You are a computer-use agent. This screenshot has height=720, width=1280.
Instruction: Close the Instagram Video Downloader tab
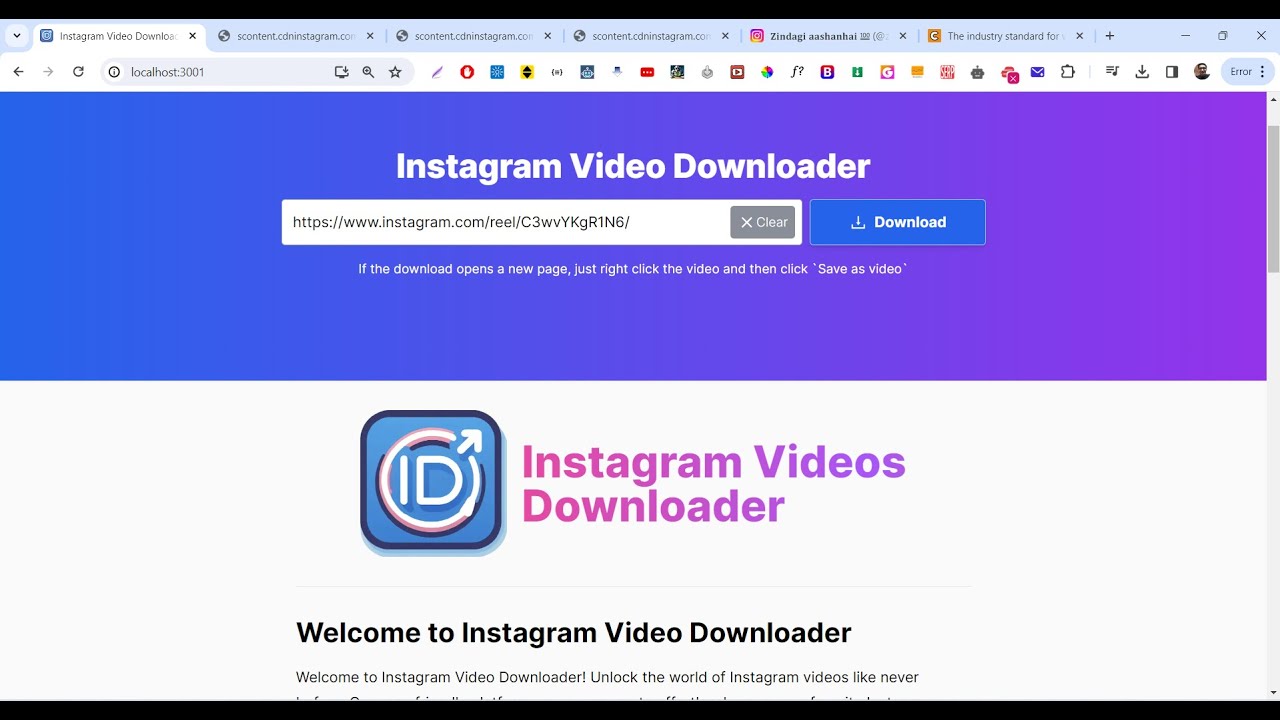coord(193,36)
